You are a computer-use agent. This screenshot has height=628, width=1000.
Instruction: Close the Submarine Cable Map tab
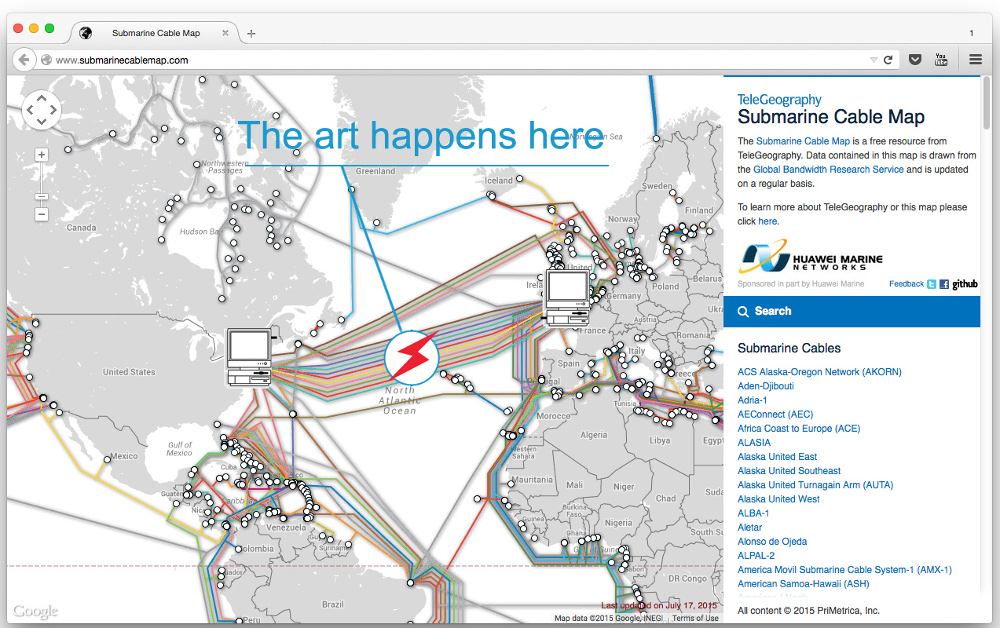coord(225,33)
